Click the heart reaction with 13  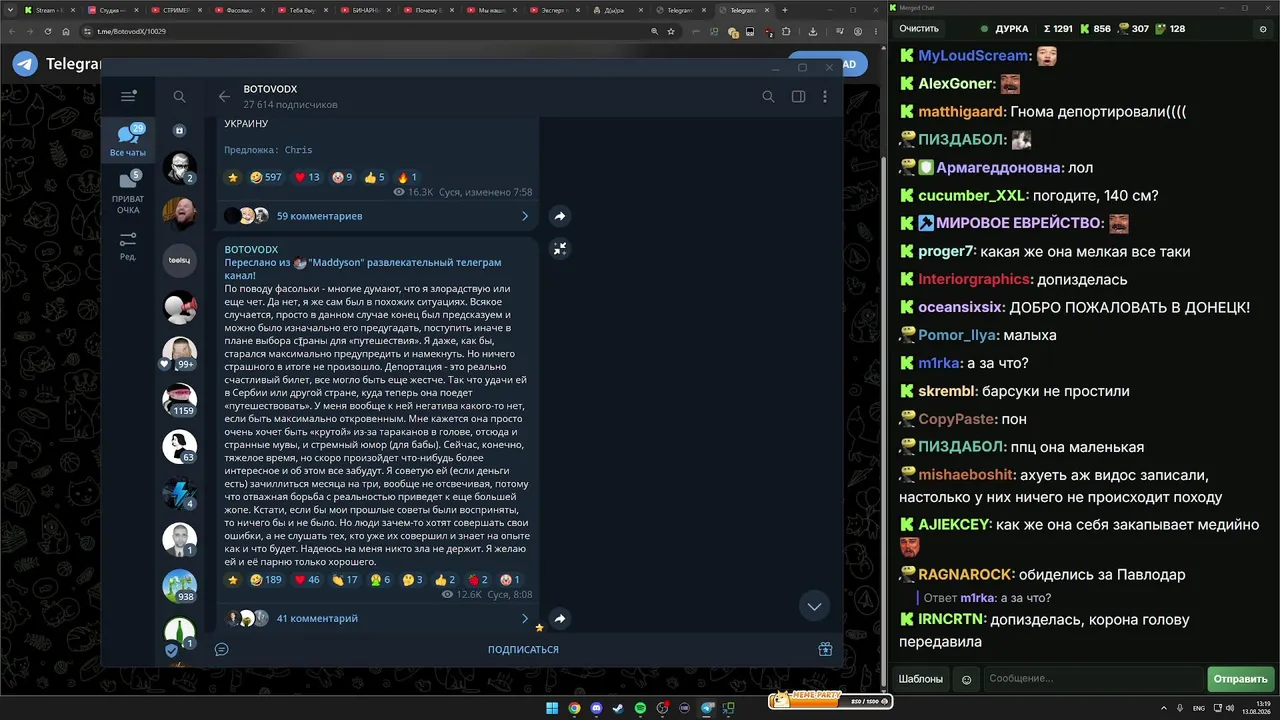click(x=307, y=177)
